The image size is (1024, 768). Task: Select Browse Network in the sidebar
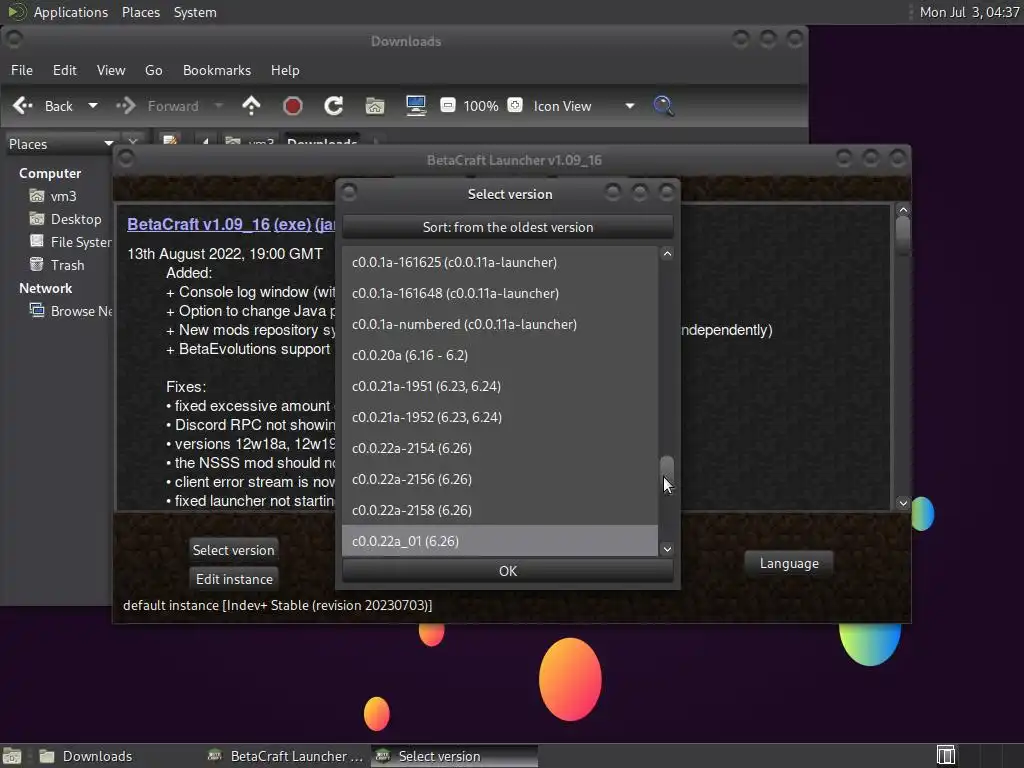point(71,311)
